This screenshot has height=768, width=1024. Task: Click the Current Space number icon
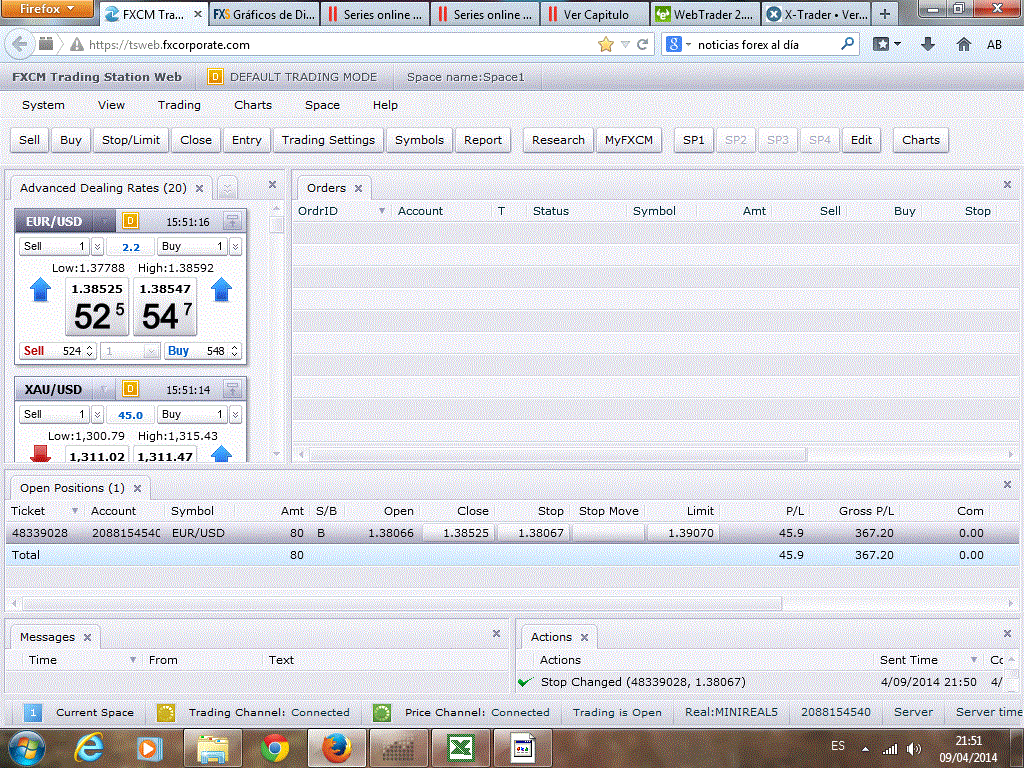[33, 712]
